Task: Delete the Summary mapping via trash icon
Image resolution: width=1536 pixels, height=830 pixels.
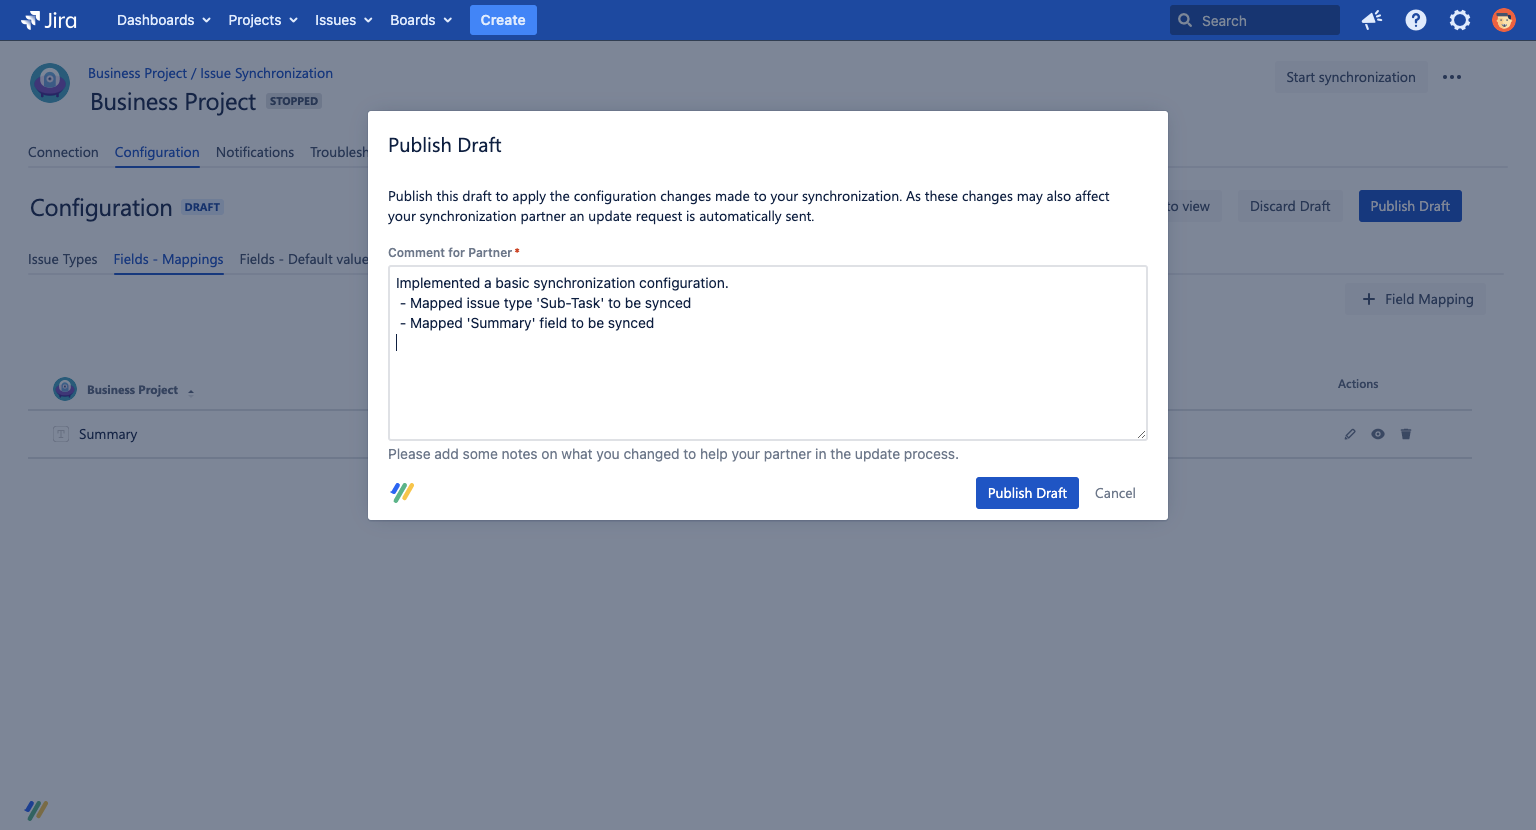Action: (x=1406, y=434)
